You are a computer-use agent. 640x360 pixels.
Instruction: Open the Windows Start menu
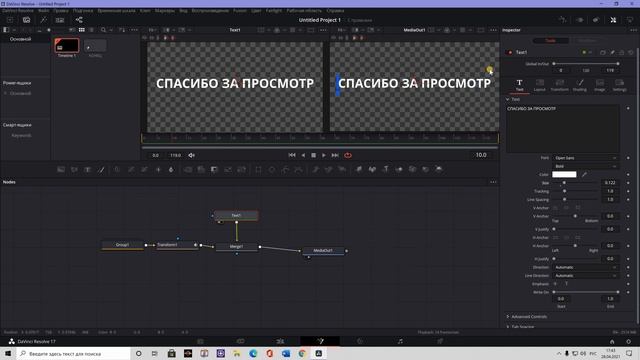click(x=8, y=353)
